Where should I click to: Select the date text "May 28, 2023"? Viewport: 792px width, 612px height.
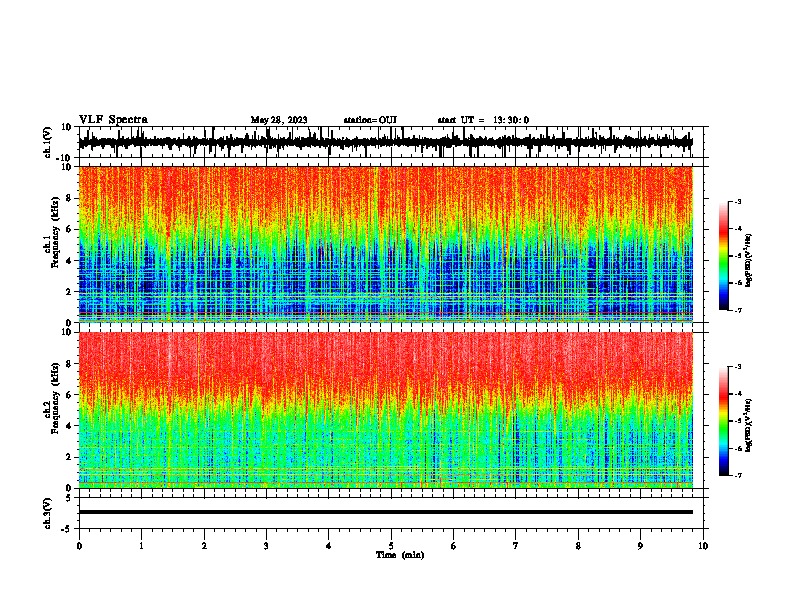pyautogui.click(x=279, y=120)
